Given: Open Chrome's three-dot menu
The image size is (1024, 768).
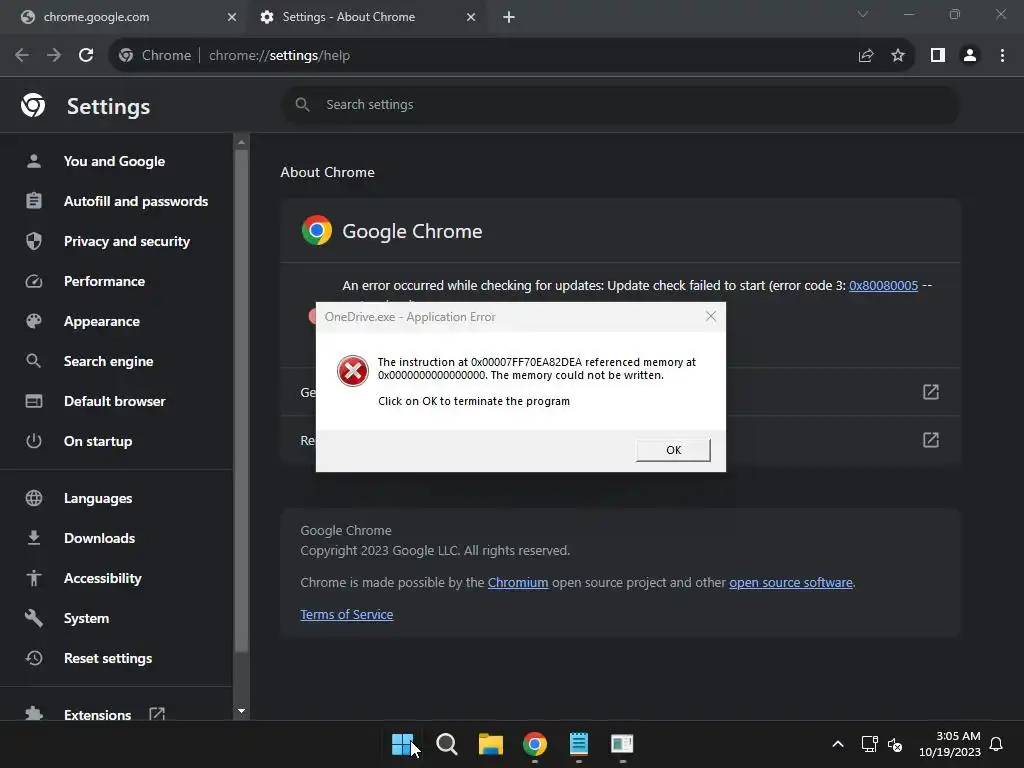Looking at the screenshot, I should click(1002, 56).
